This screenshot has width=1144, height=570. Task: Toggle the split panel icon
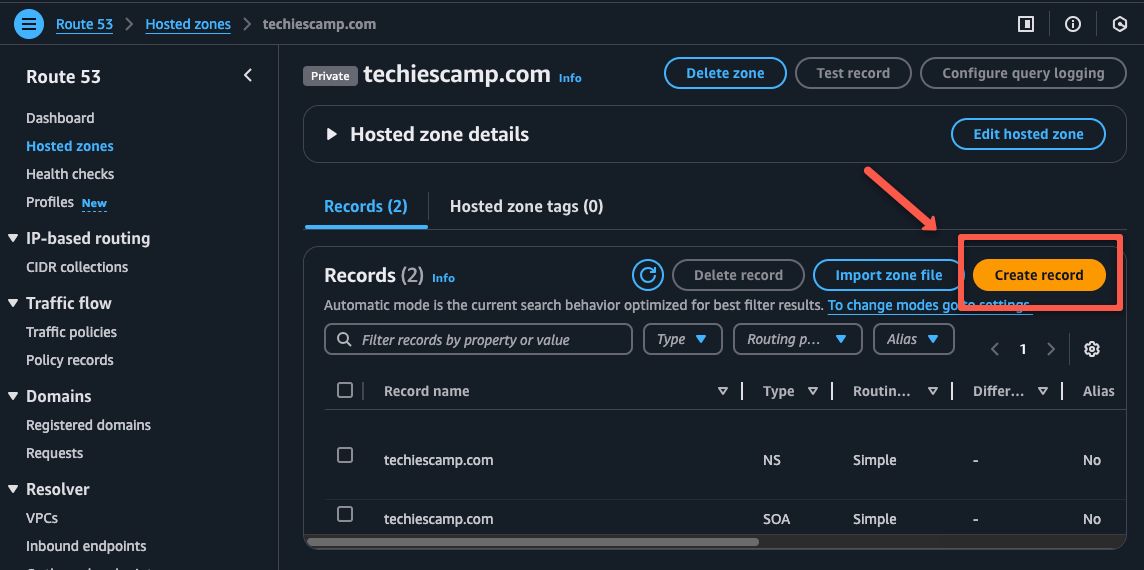click(x=1026, y=24)
